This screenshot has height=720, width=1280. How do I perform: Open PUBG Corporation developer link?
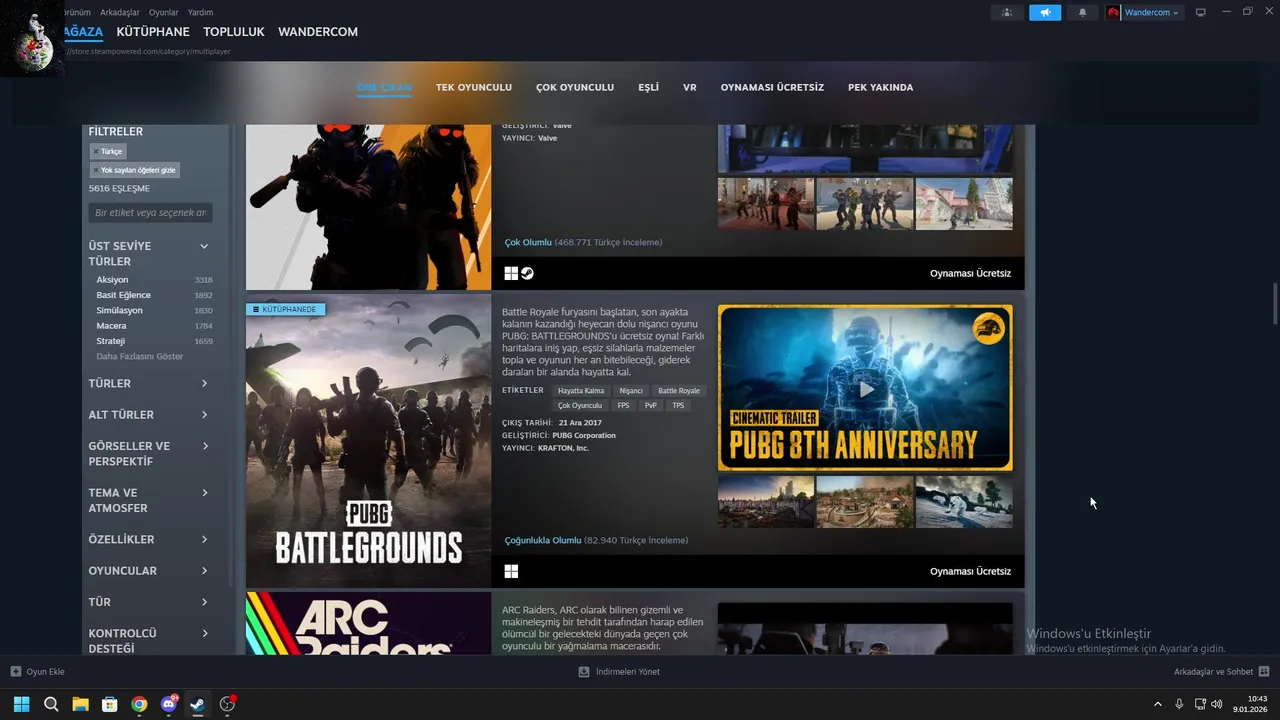[x=584, y=436]
